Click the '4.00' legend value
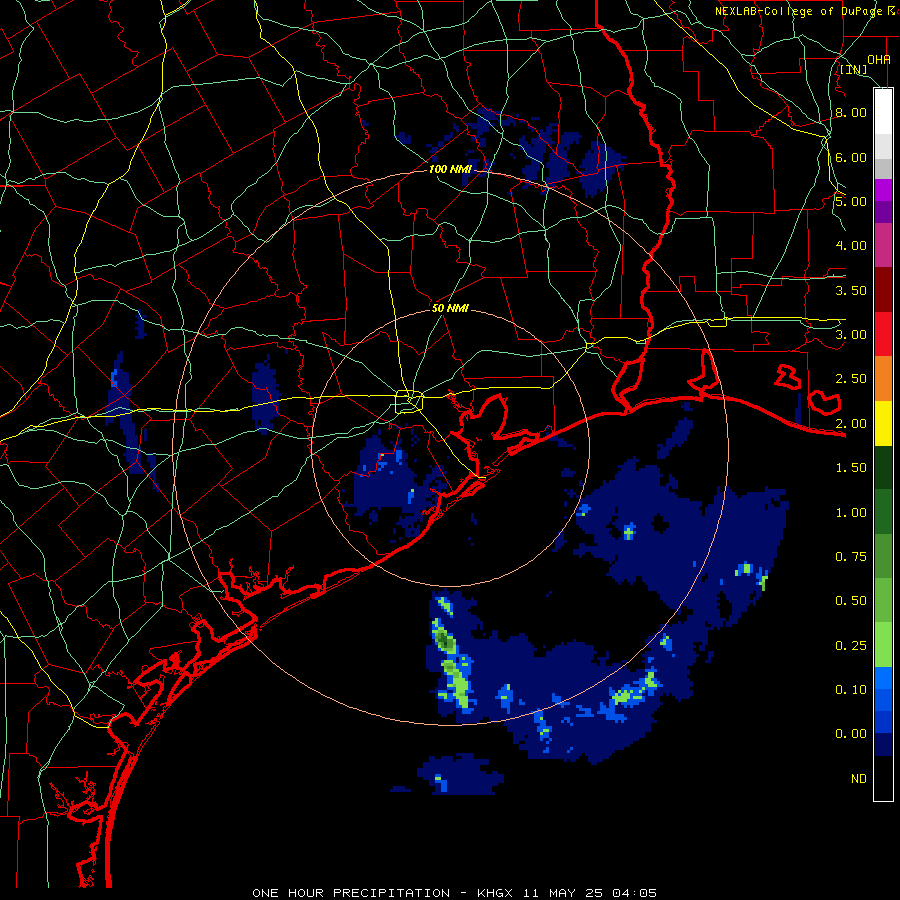This screenshot has width=900, height=900. 851,246
